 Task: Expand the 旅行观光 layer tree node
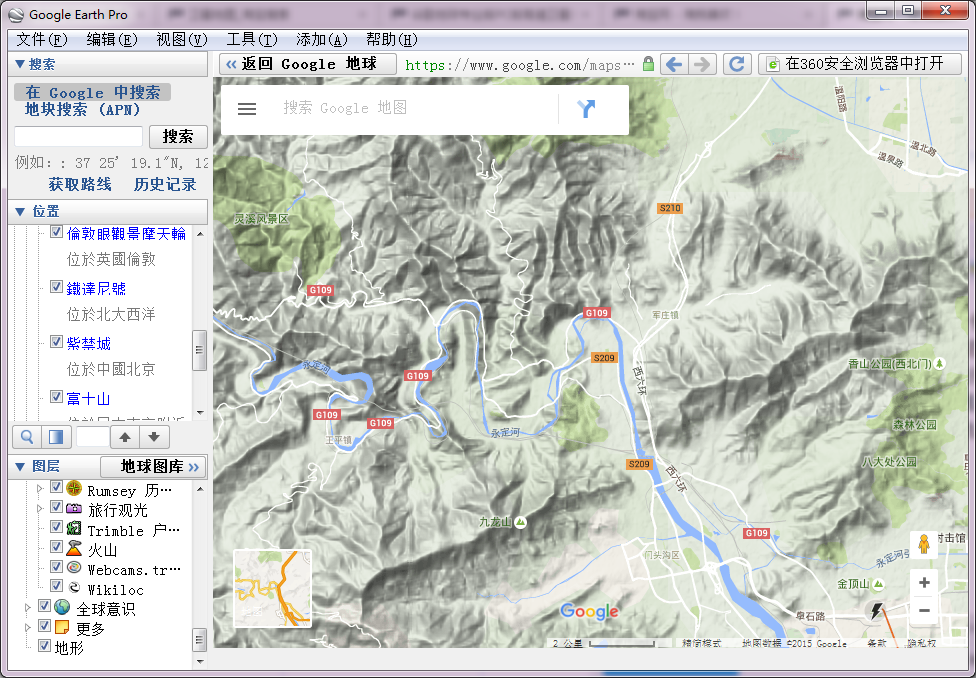40,509
